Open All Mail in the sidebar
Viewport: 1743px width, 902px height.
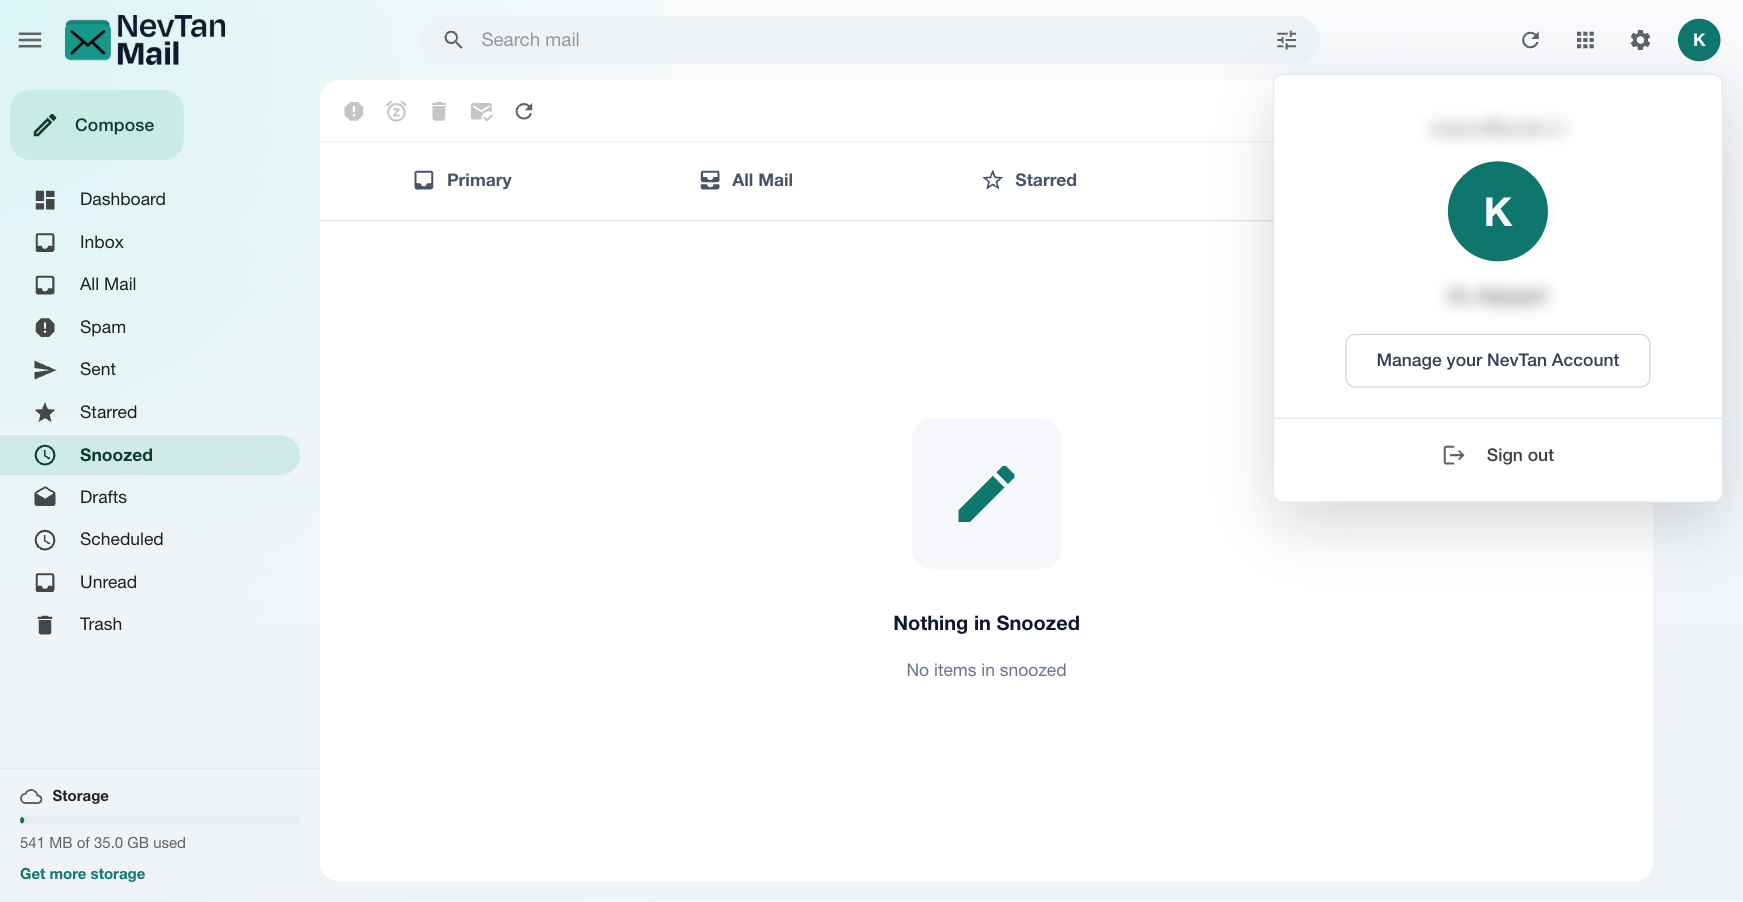click(x=150, y=284)
